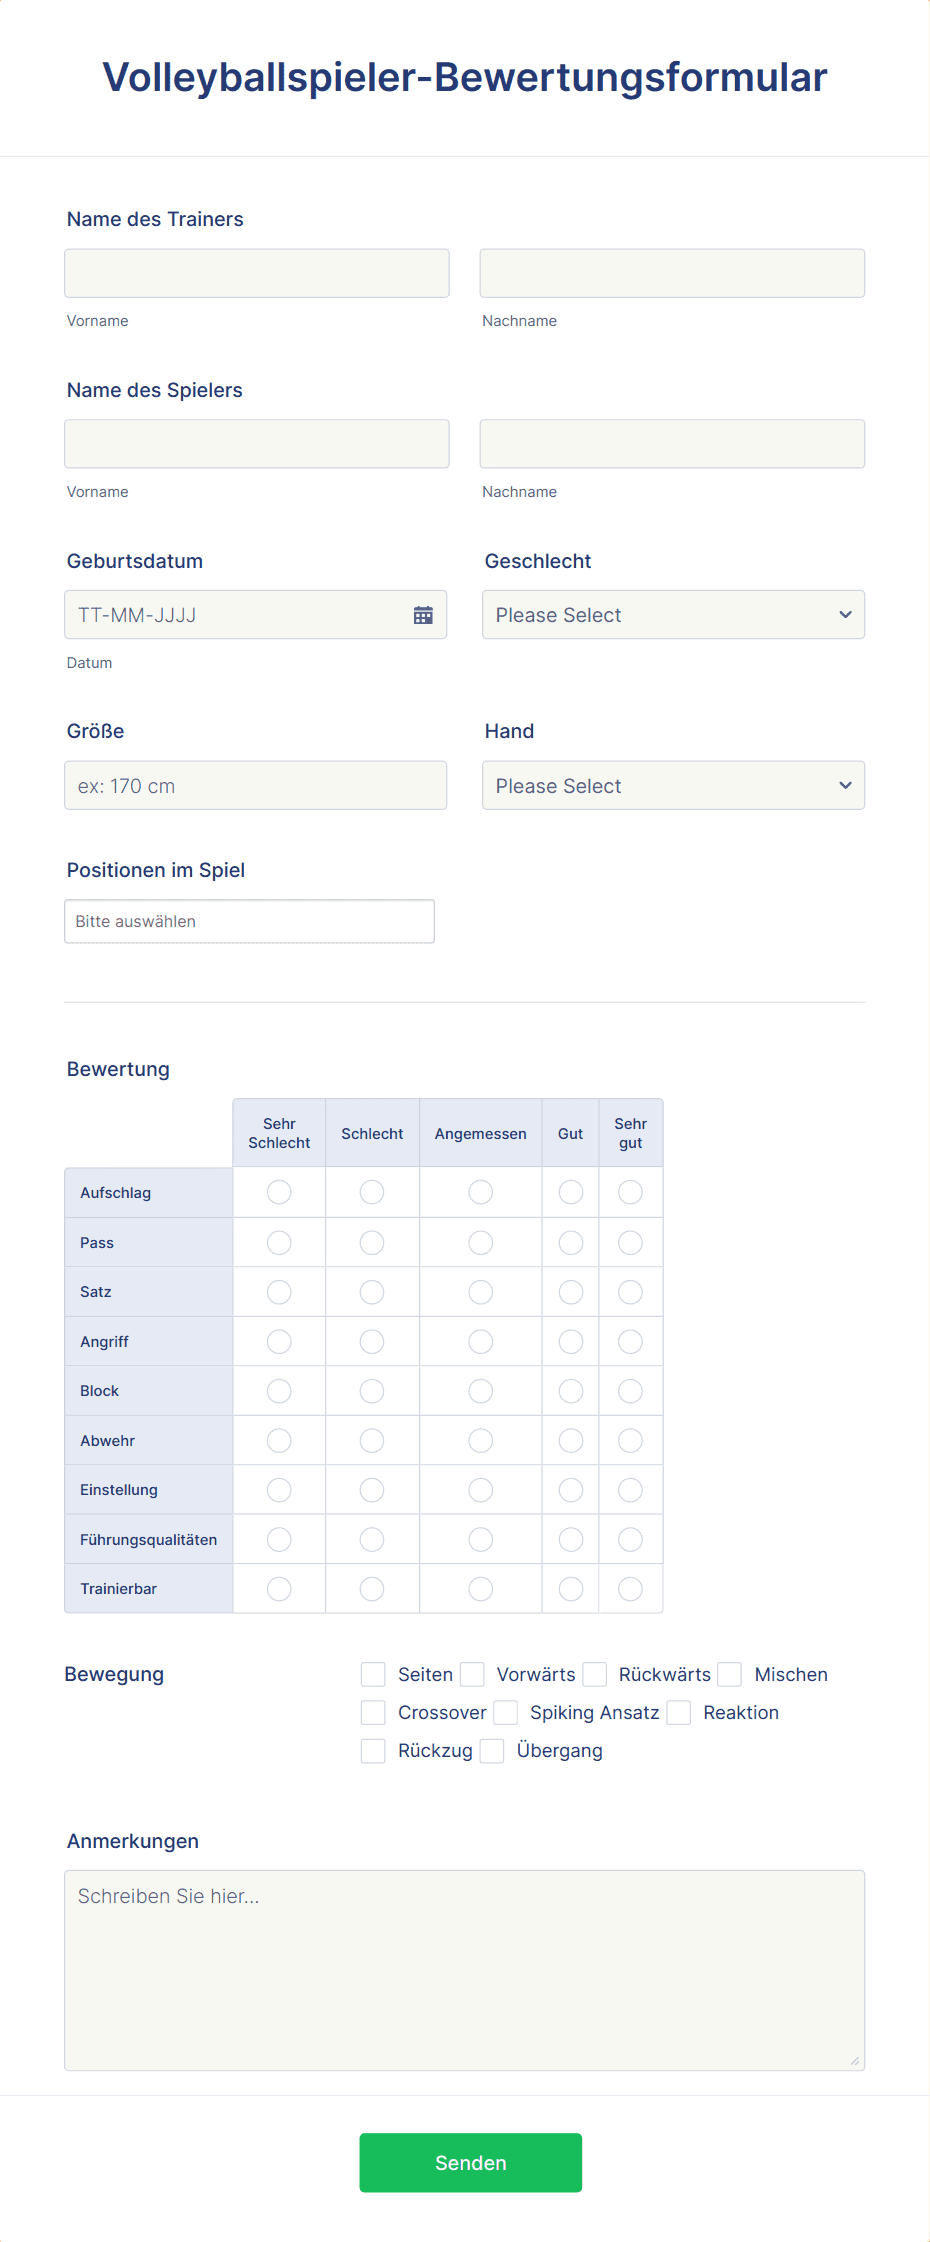Enable the Crossover movement option
Image resolution: width=930 pixels, height=2242 pixels.
click(x=372, y=1712)
